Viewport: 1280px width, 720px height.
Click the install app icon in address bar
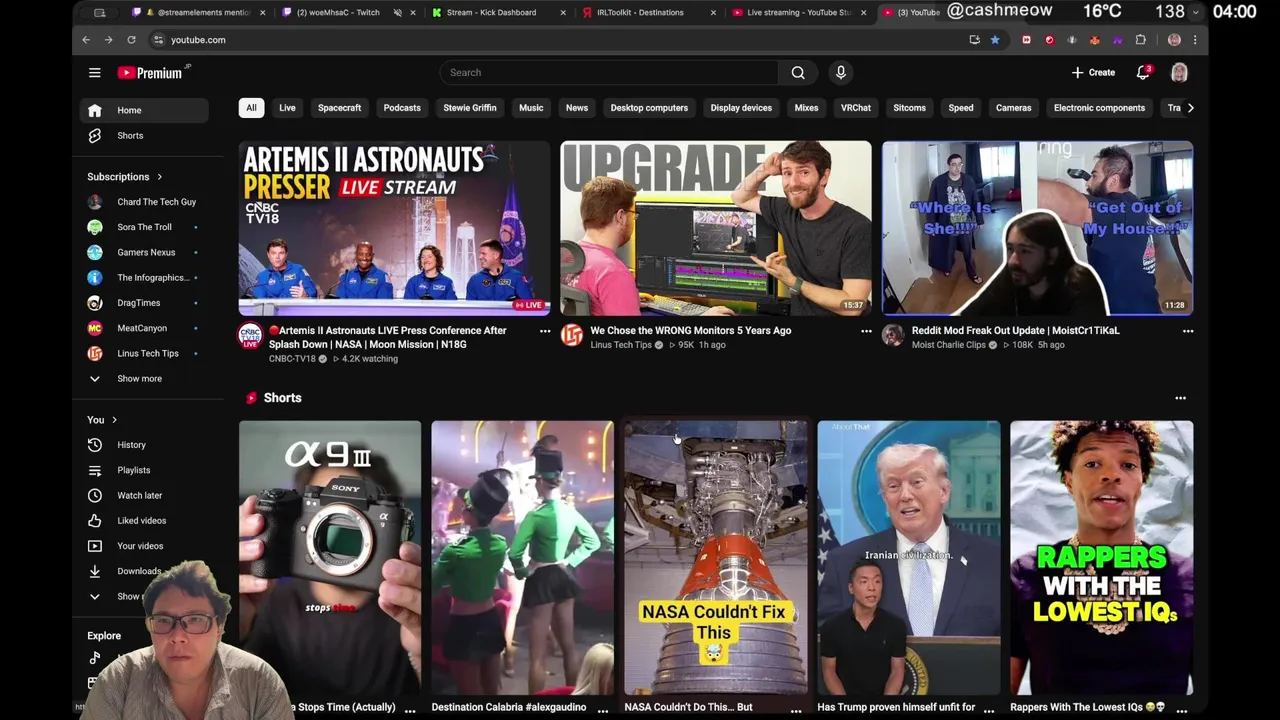[974, 40]
